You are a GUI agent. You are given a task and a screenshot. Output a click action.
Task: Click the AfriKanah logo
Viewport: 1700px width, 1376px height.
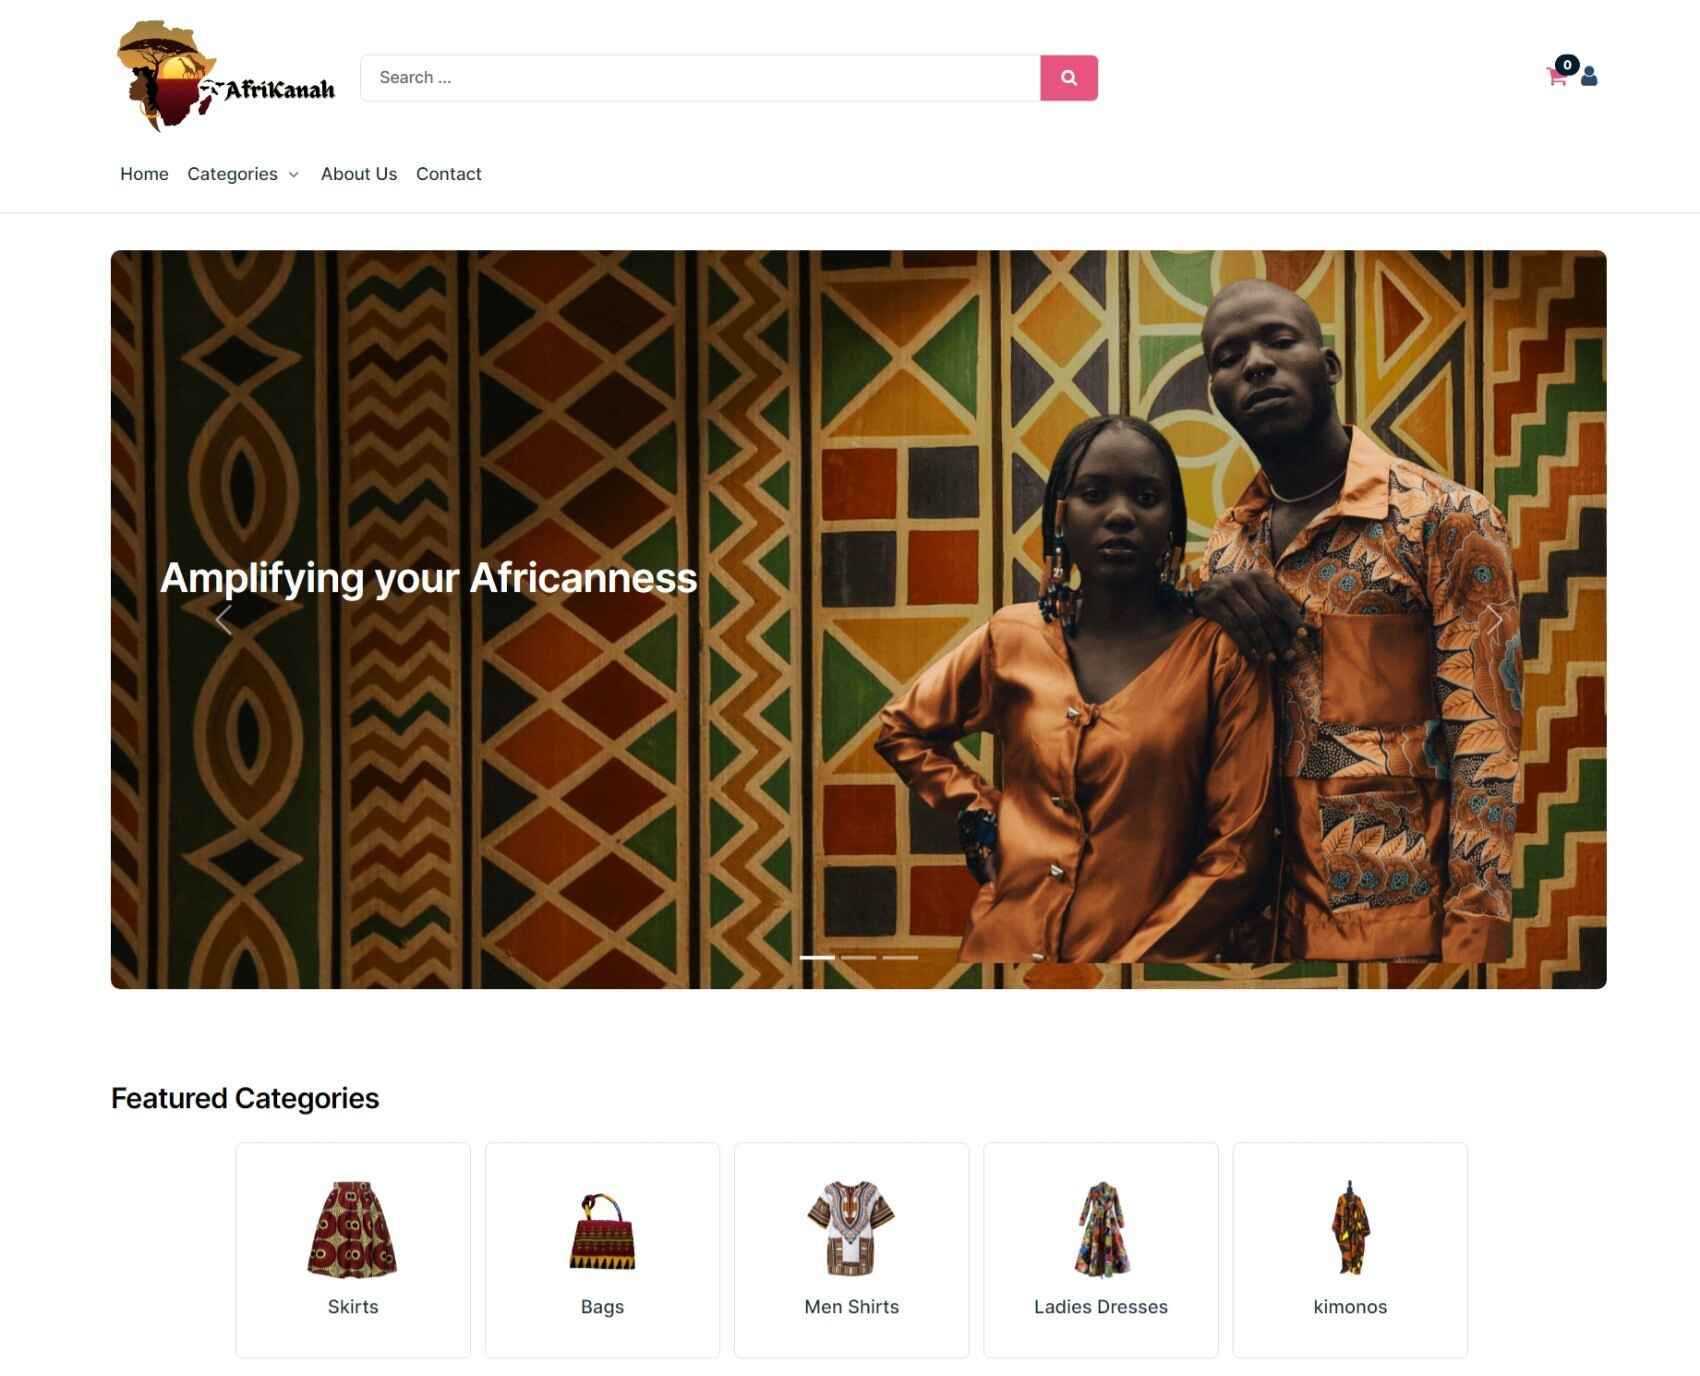[226, 77]
